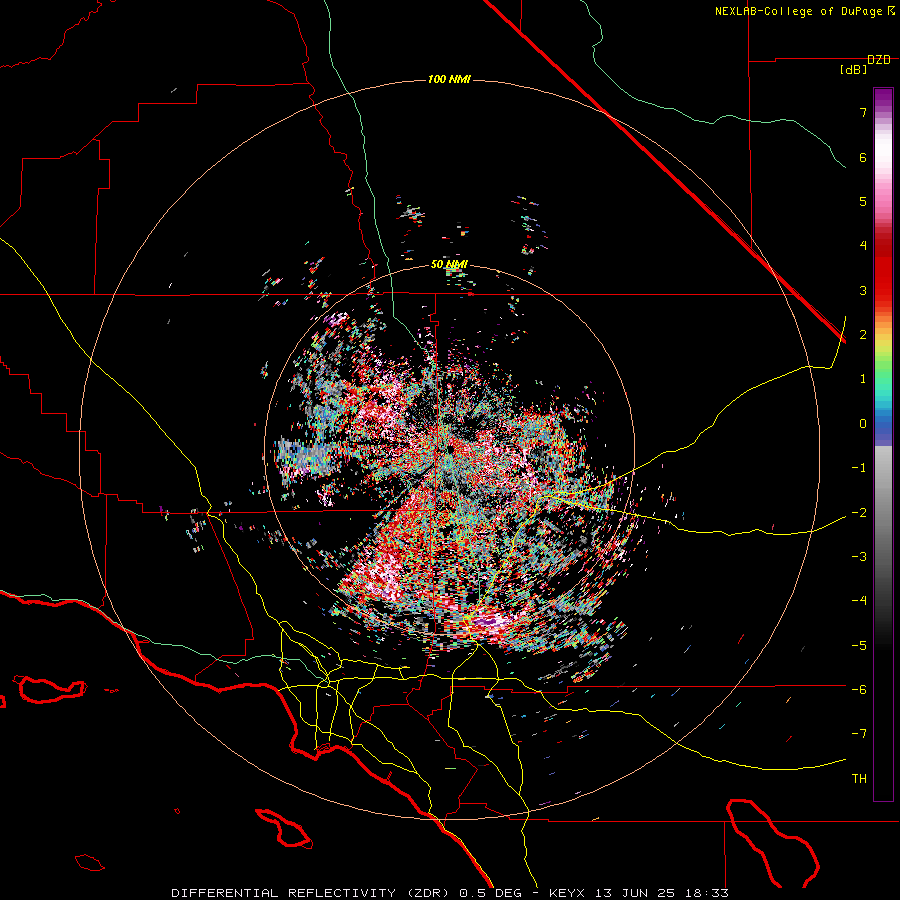This screenshot has width=900, height=900.
Task: Click the KEYX station identifier in caption
Action: coord(568,893)
